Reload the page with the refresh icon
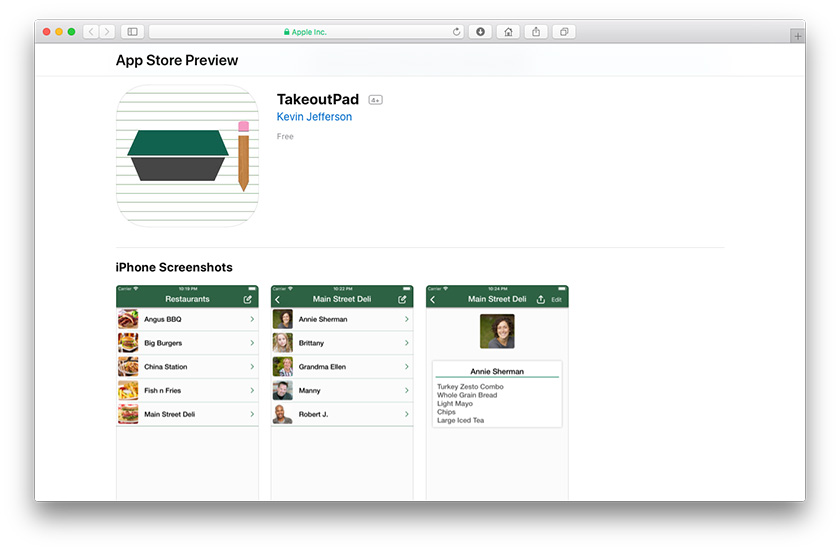 pos(456,32)
